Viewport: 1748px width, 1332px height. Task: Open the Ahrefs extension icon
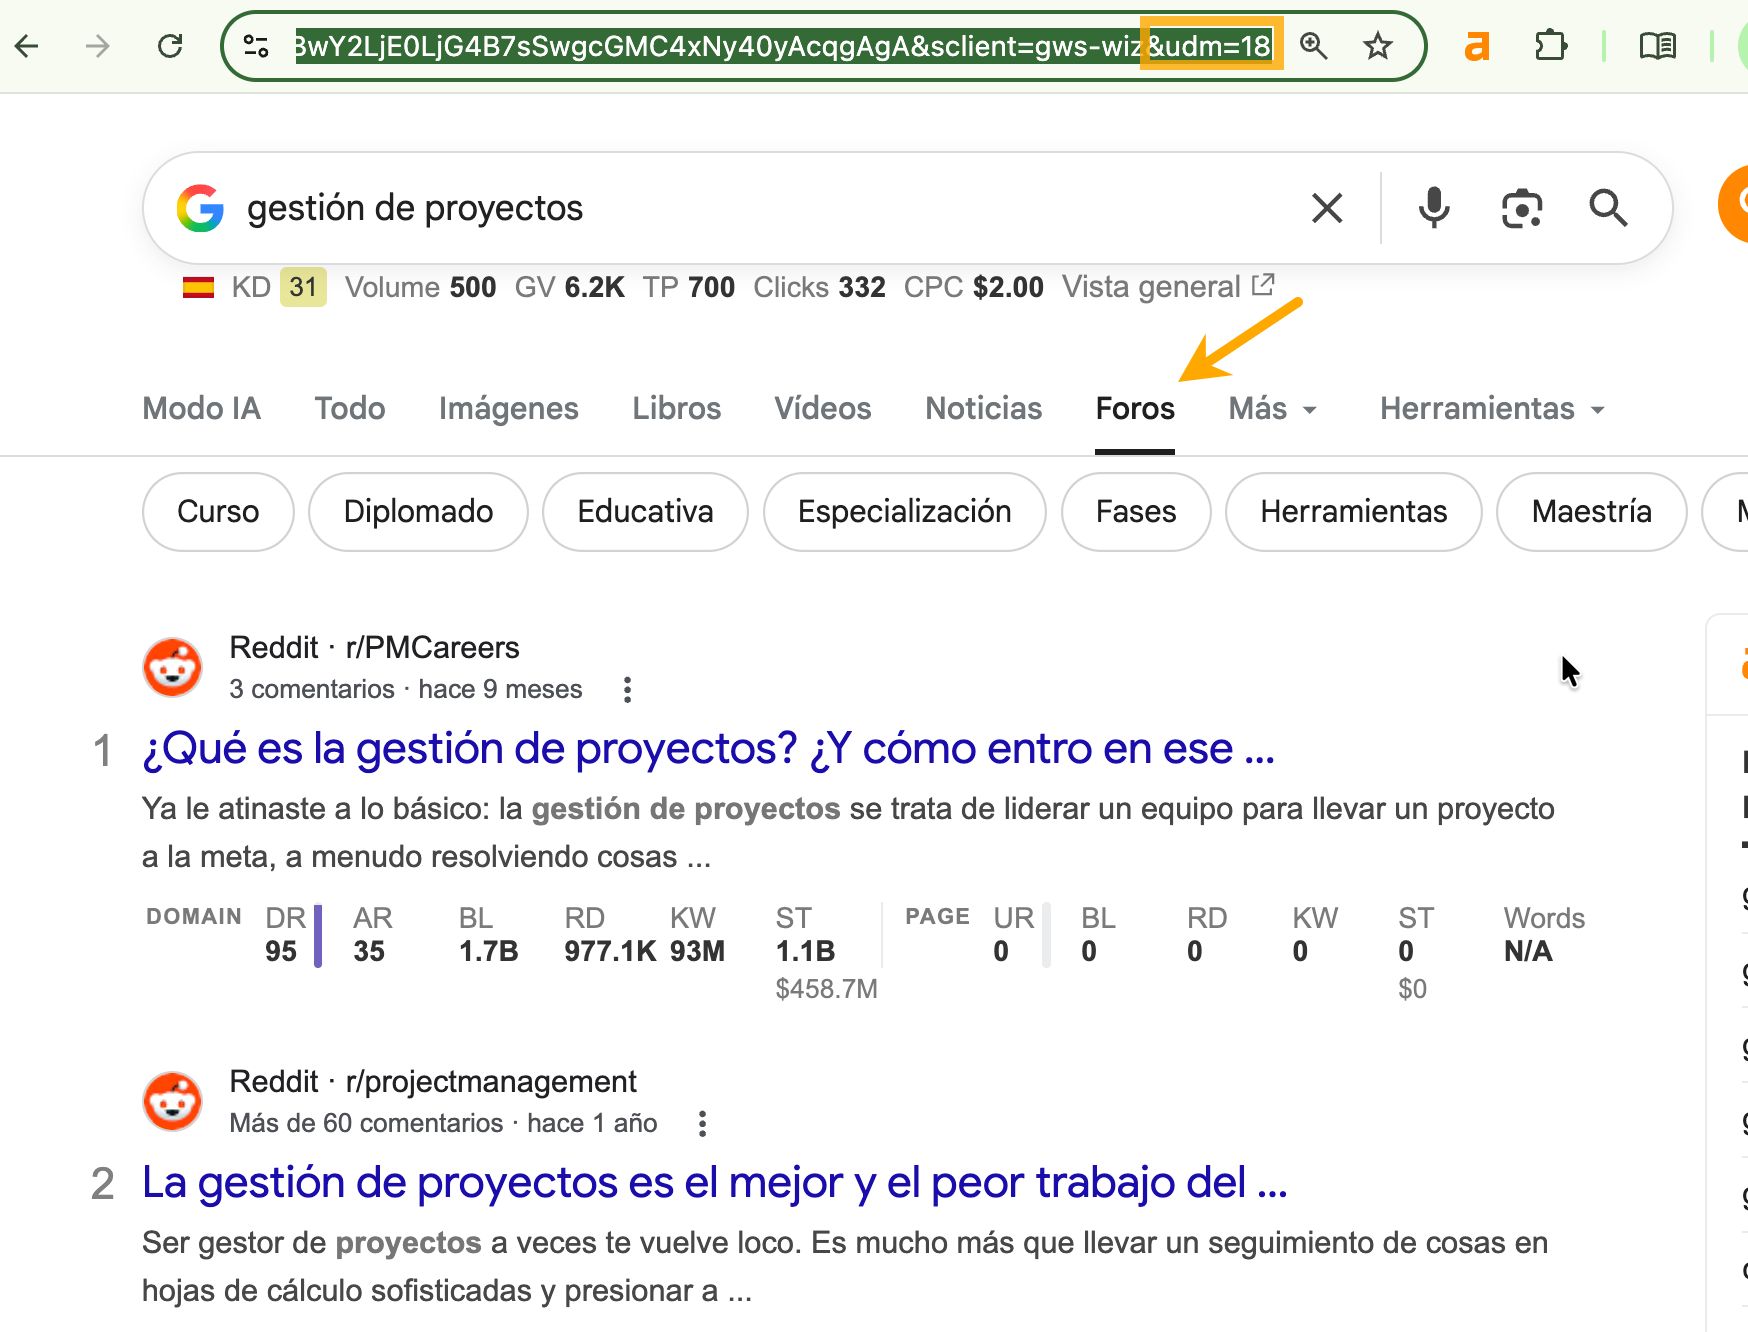[1477, 46]
